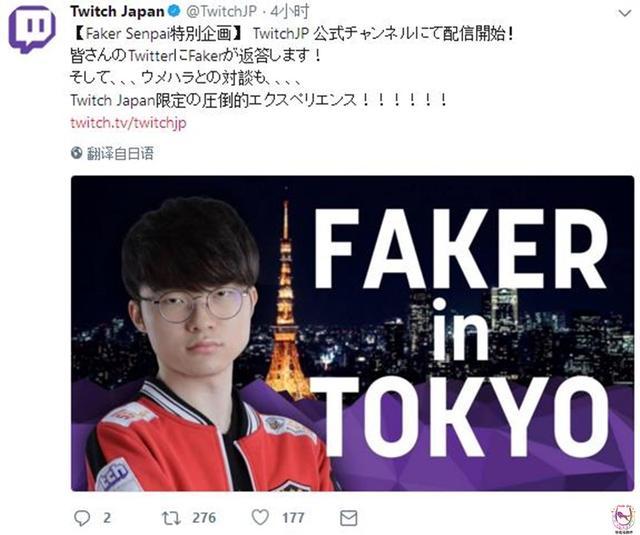Image resolution: width=640 pixels, height=535 pixels.
Task: Open the Twitch Japan display name
Action: [x=117, y=11]
